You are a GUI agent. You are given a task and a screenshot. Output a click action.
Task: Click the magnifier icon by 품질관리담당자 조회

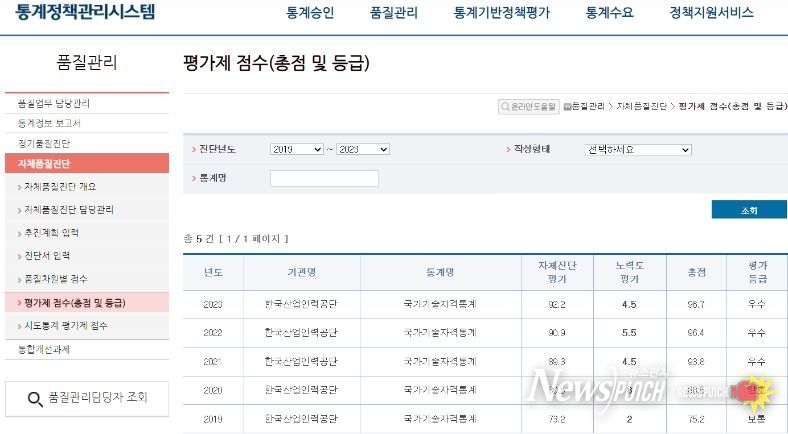[35, 399]
